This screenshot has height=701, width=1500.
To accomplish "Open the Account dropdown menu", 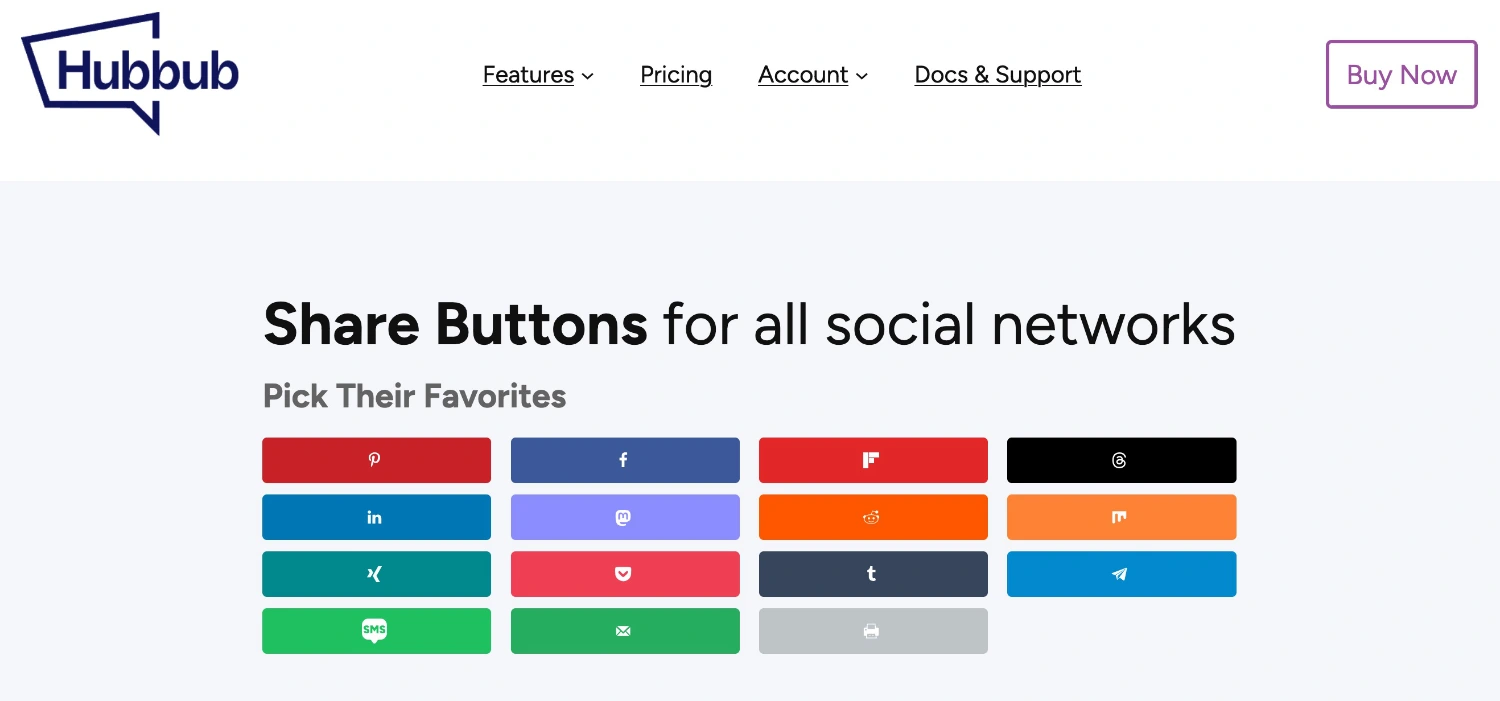I will tap(813, 75).
